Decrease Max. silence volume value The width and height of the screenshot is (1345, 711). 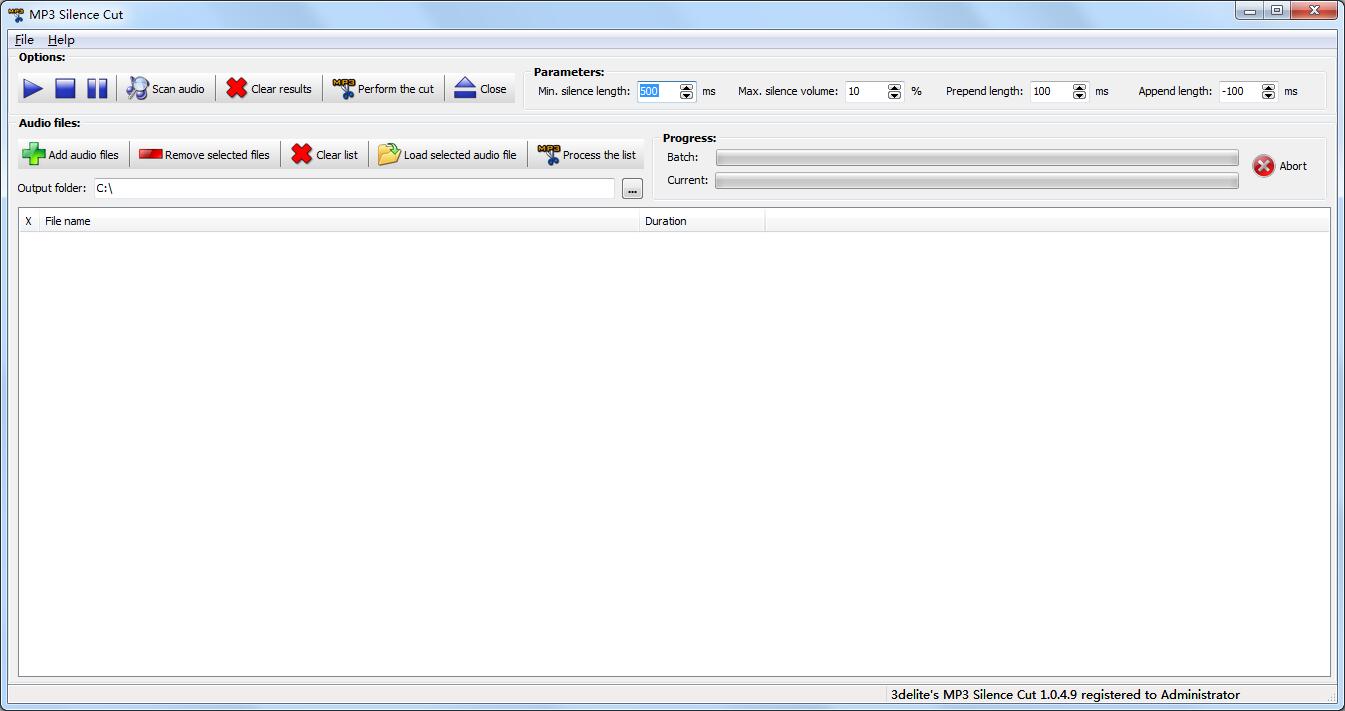click(895, 96)
